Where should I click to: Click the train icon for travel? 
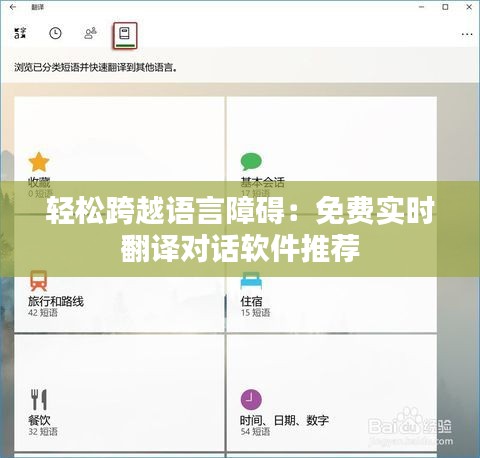pyautogui.click(x=38, y=281)
